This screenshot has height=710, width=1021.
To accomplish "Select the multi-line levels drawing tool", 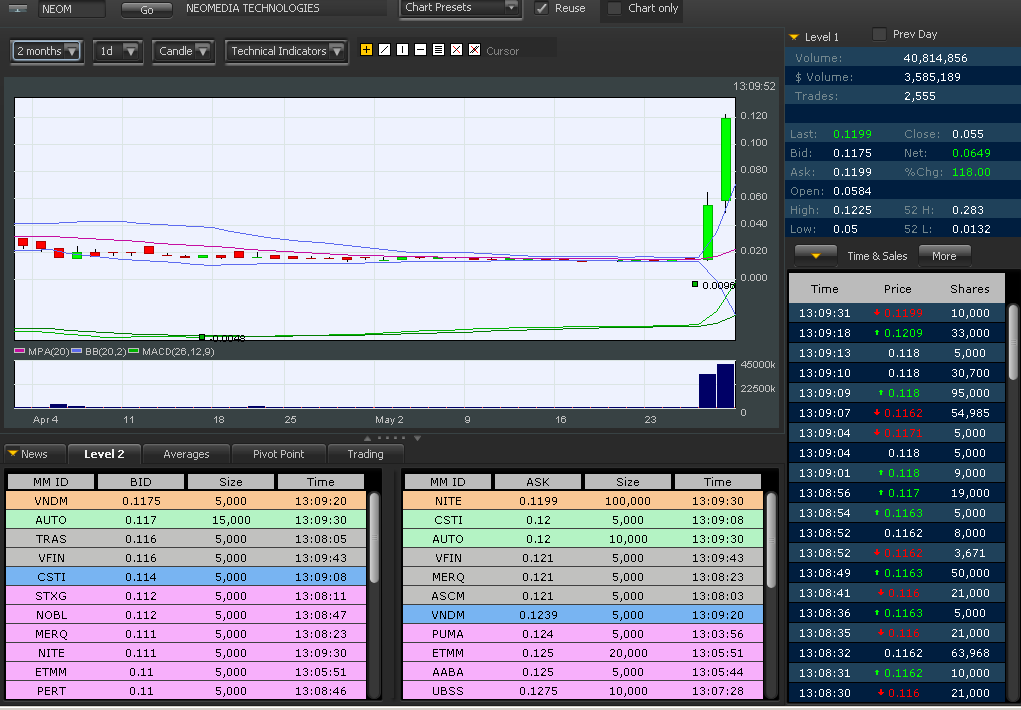I will pos(438,50).
